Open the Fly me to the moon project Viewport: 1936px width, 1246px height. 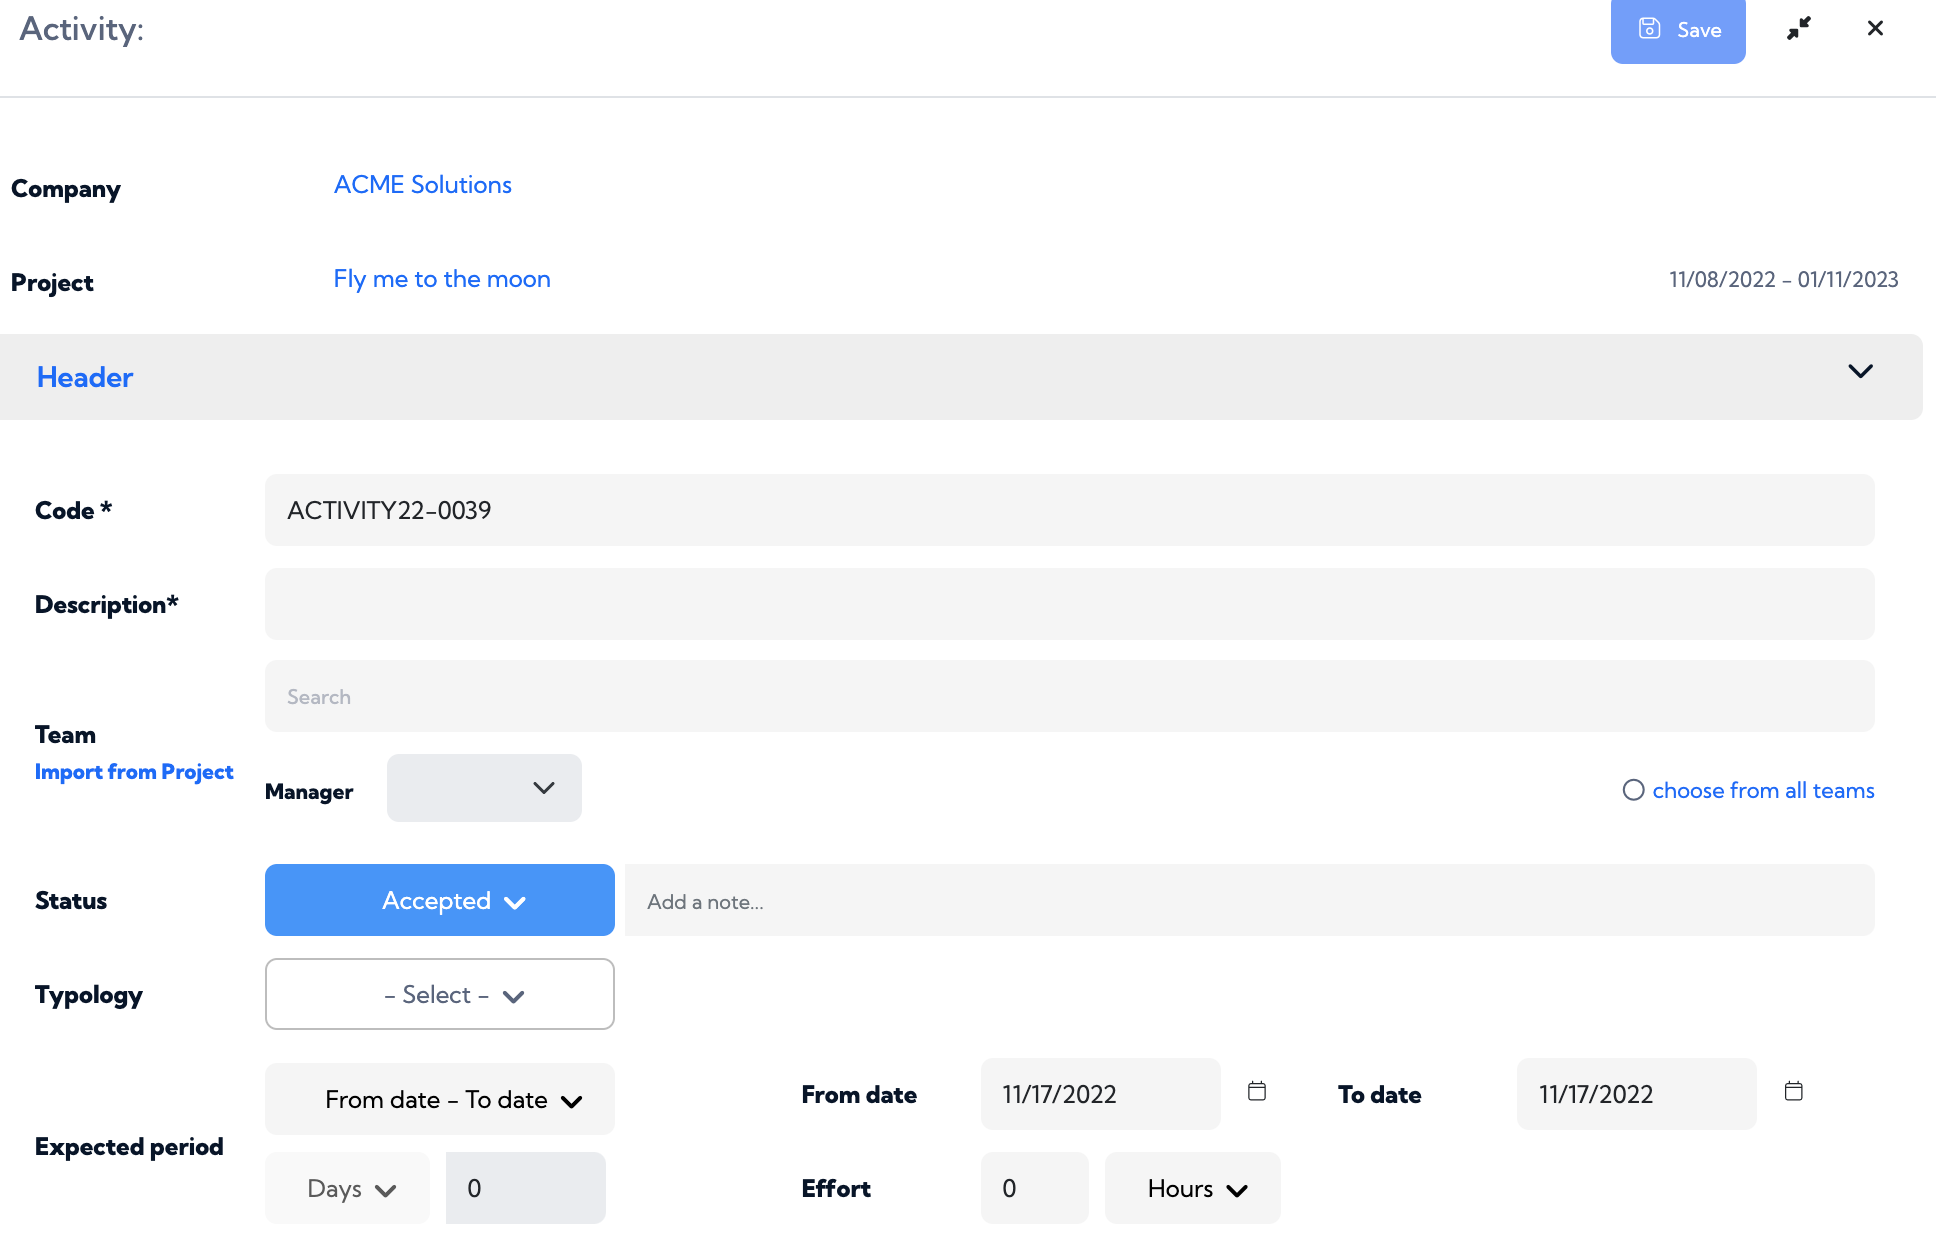tap(441, 279)
